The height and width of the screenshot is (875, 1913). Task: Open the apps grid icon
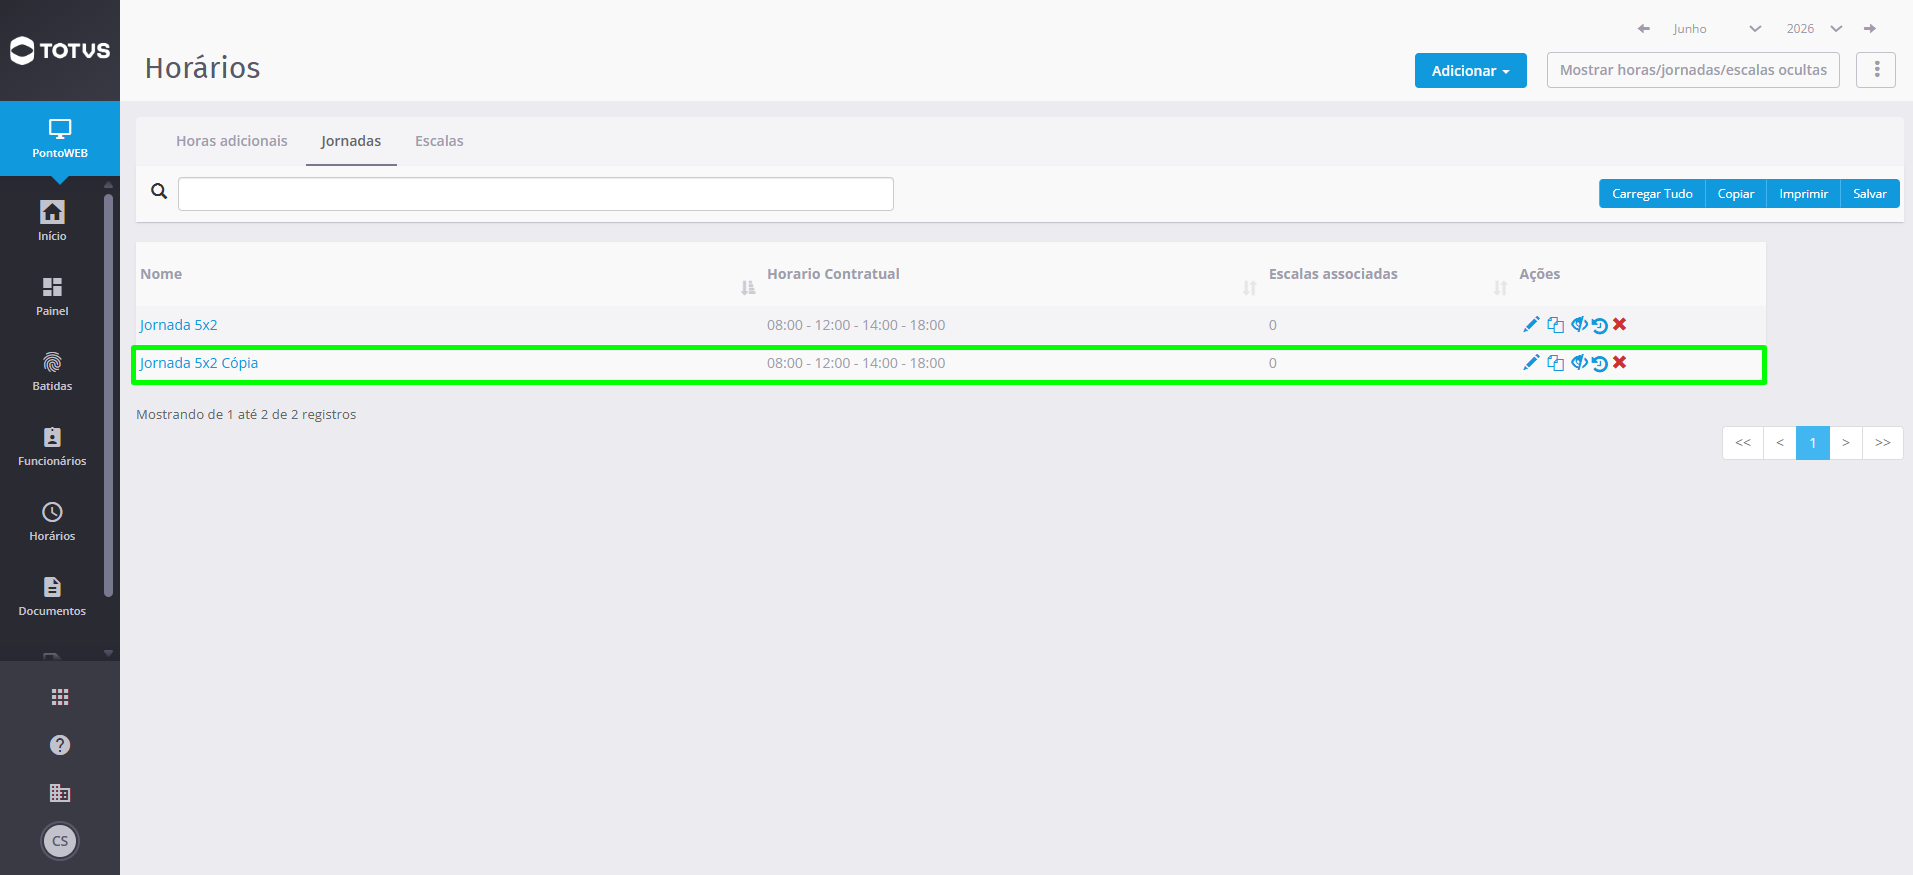60,697
